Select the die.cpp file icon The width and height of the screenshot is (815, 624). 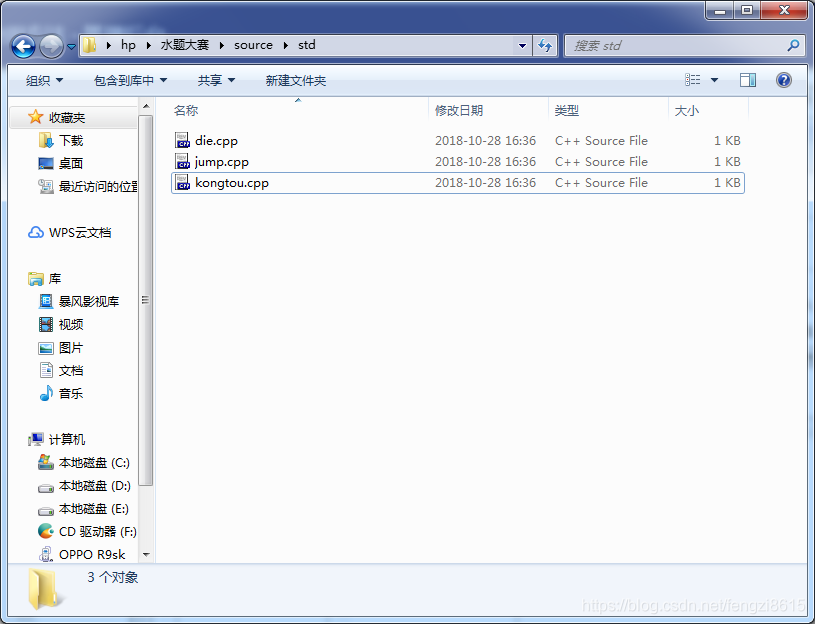pos(182,141)
